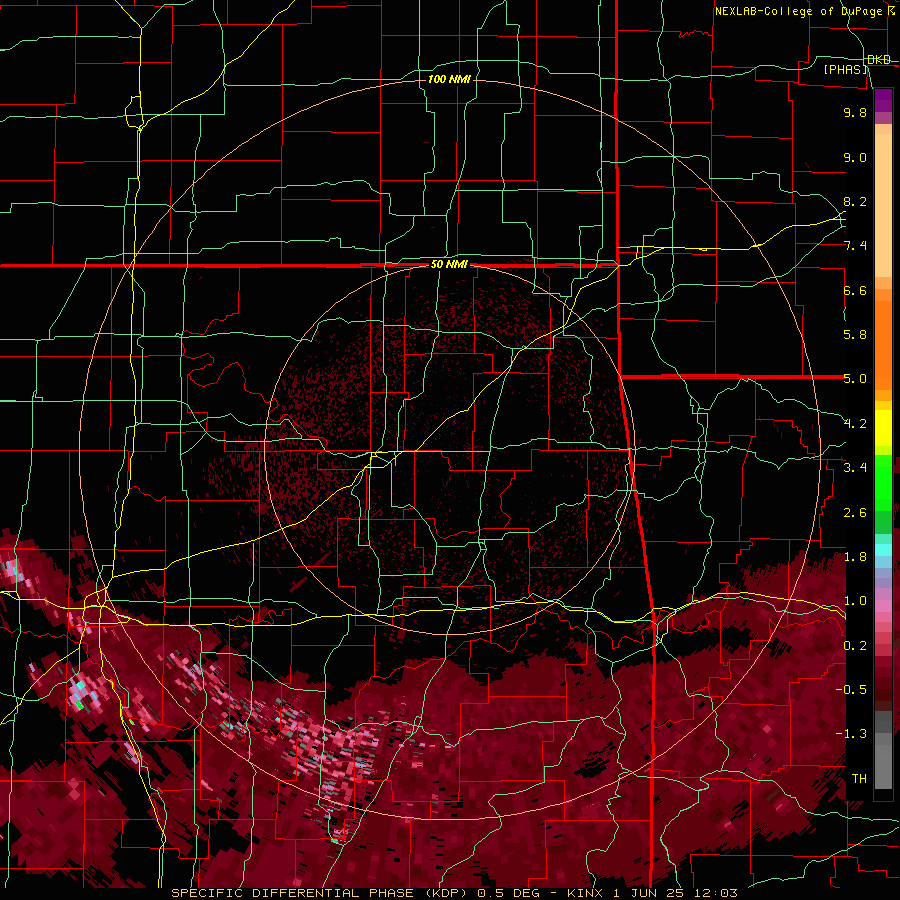Screen dimensions: 900x900
Task: Click the TH threshold label on the scale
Action: (x=859, y=779)
